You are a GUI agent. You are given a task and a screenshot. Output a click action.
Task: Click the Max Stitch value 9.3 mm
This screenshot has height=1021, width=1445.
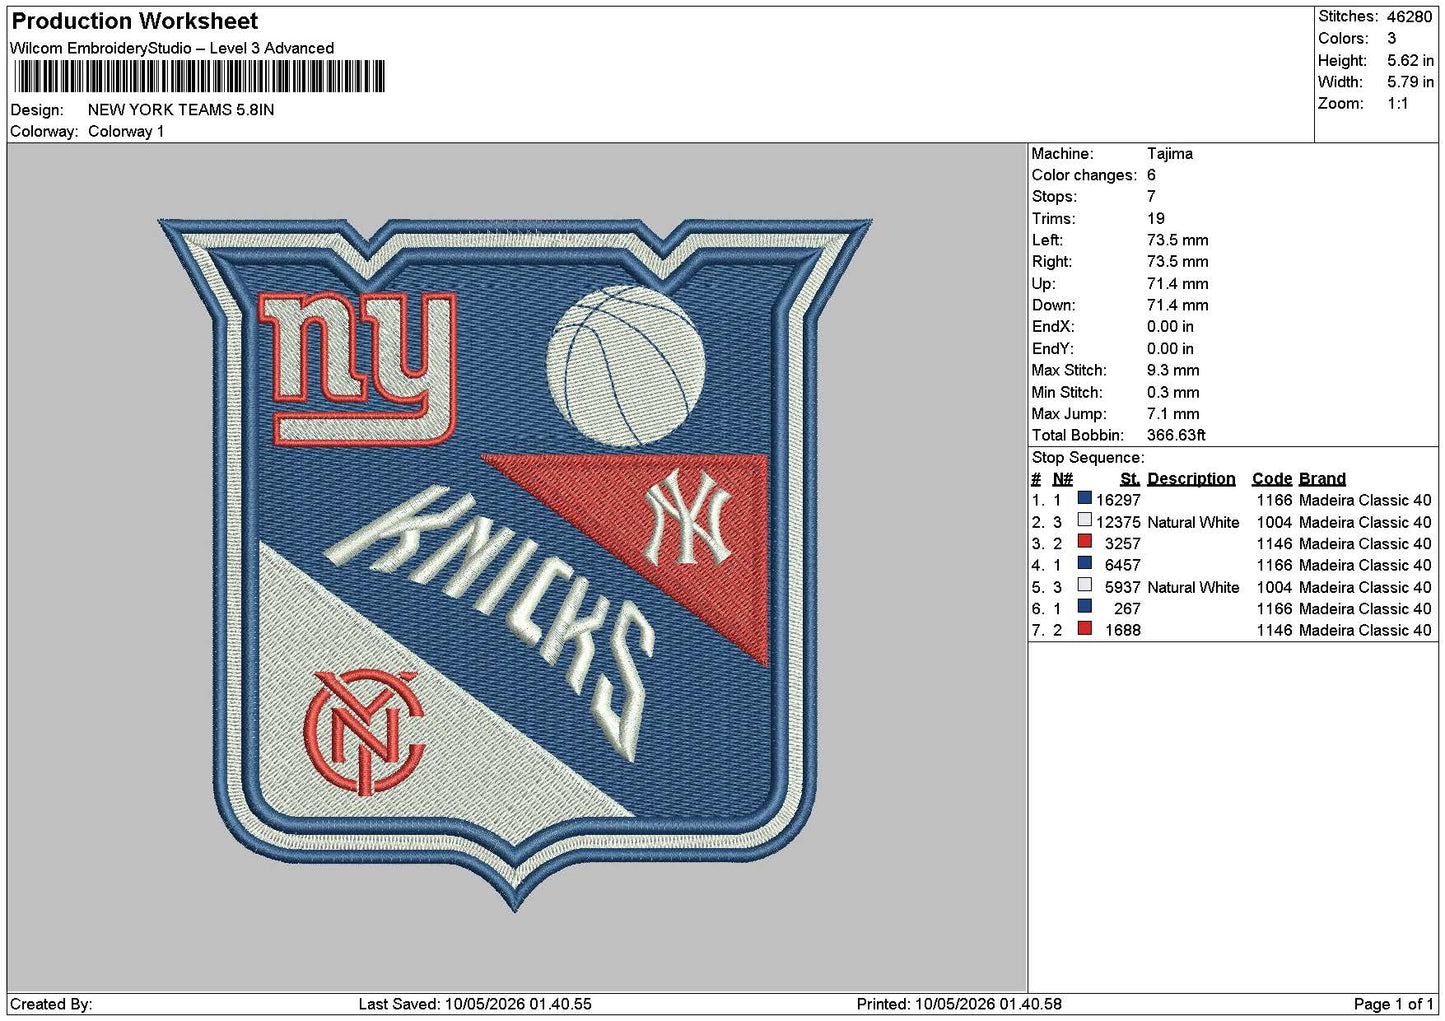(x=1173, y=370)
